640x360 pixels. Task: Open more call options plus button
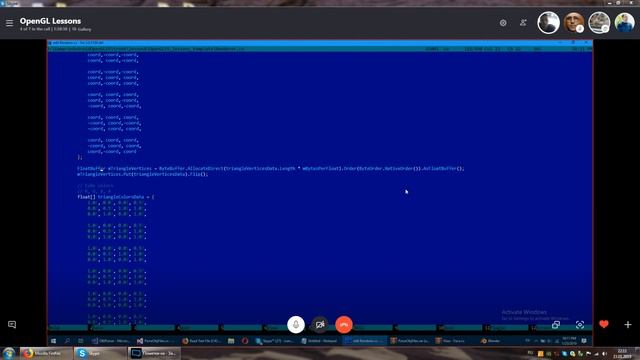[x=628, y=325]
